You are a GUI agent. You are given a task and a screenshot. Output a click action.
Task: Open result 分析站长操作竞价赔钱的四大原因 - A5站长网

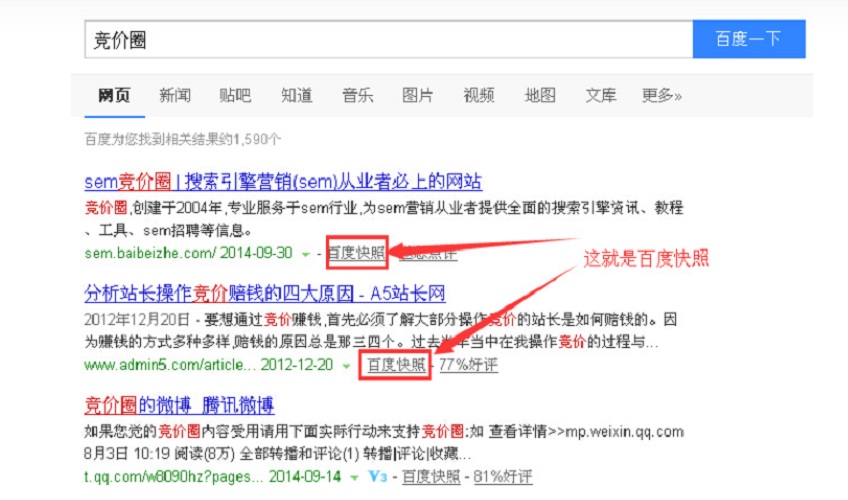[265, 294]
